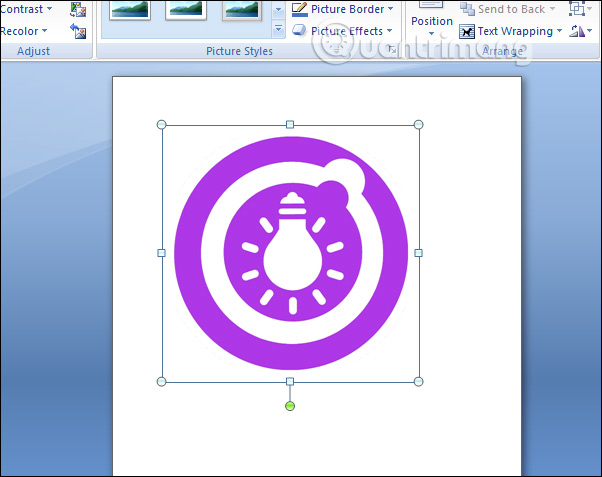Viewport: 602px width, 477px height.
Task: Click the top-middle resize handle
Action: click(x=290, y=124)
